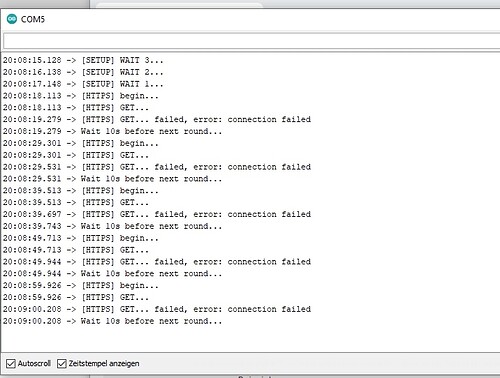
Task: Select the '[SETUP] WAIT 2...' log line
Action: click(83, 72)
